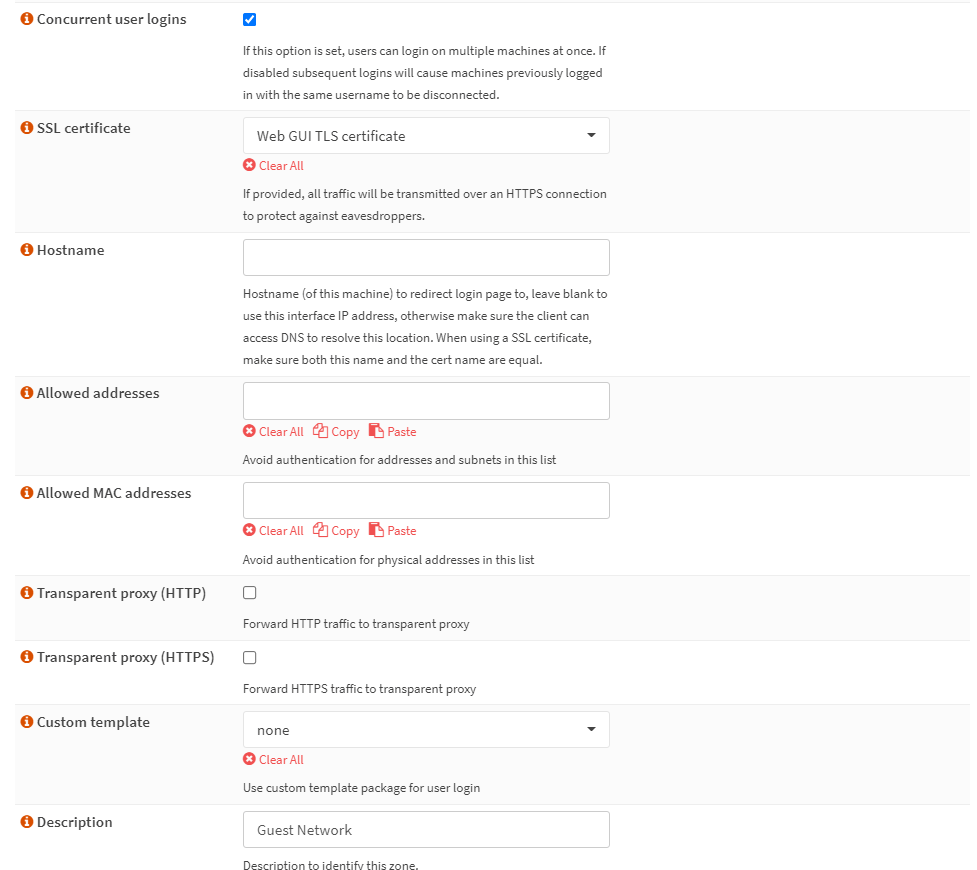Image resolution: width=977 pixels, height=870 pixels.
Task: Click info icon next to Description label
Action: pos(27,822)
